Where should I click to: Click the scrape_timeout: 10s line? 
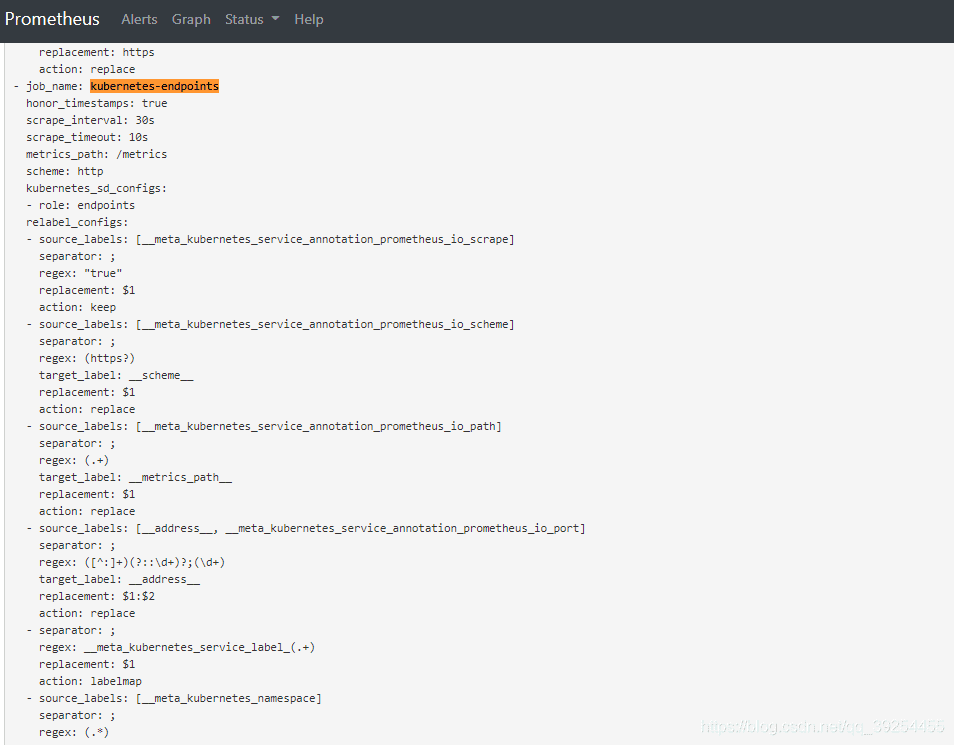pyautogui.click(x=87, y=137)
